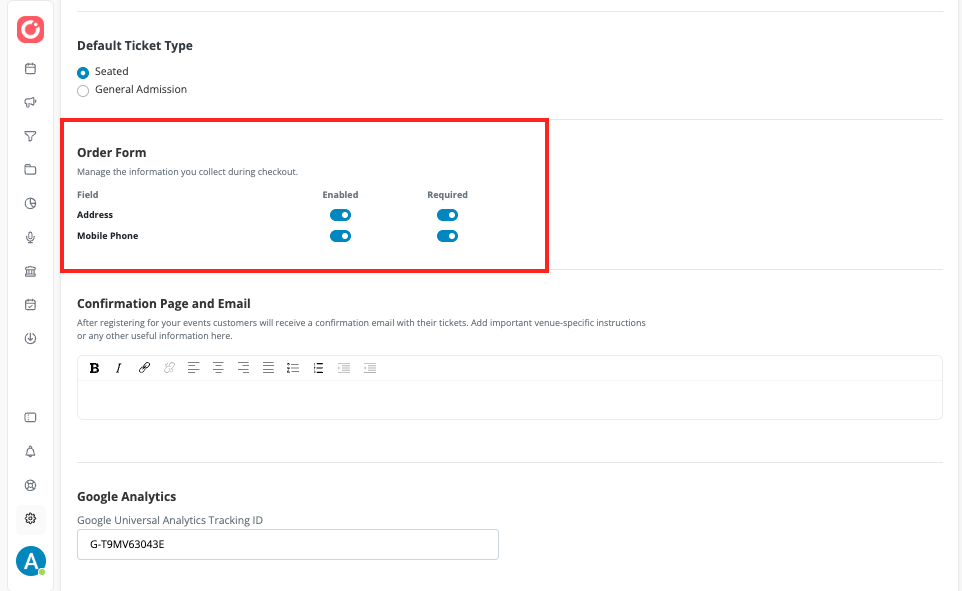962x591 pixels.
Task: Click inside the confirmation email text area
Action: (509, 400)
